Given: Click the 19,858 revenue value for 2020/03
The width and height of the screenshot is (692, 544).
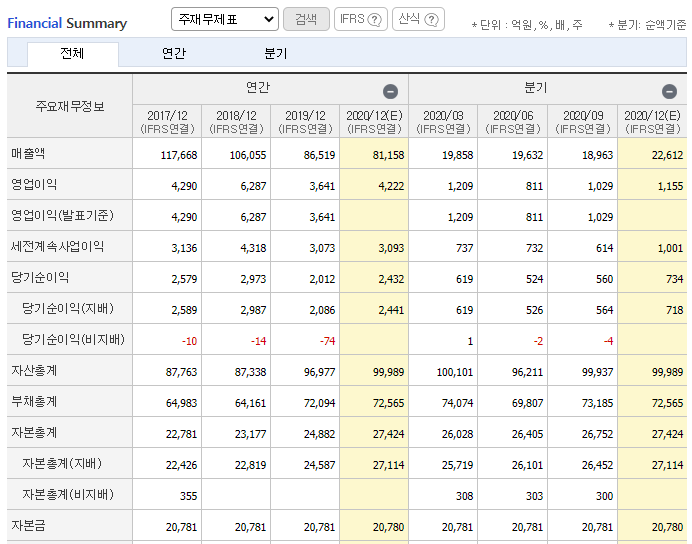Looking at the screenshot, I should click(x=458, y=155).
